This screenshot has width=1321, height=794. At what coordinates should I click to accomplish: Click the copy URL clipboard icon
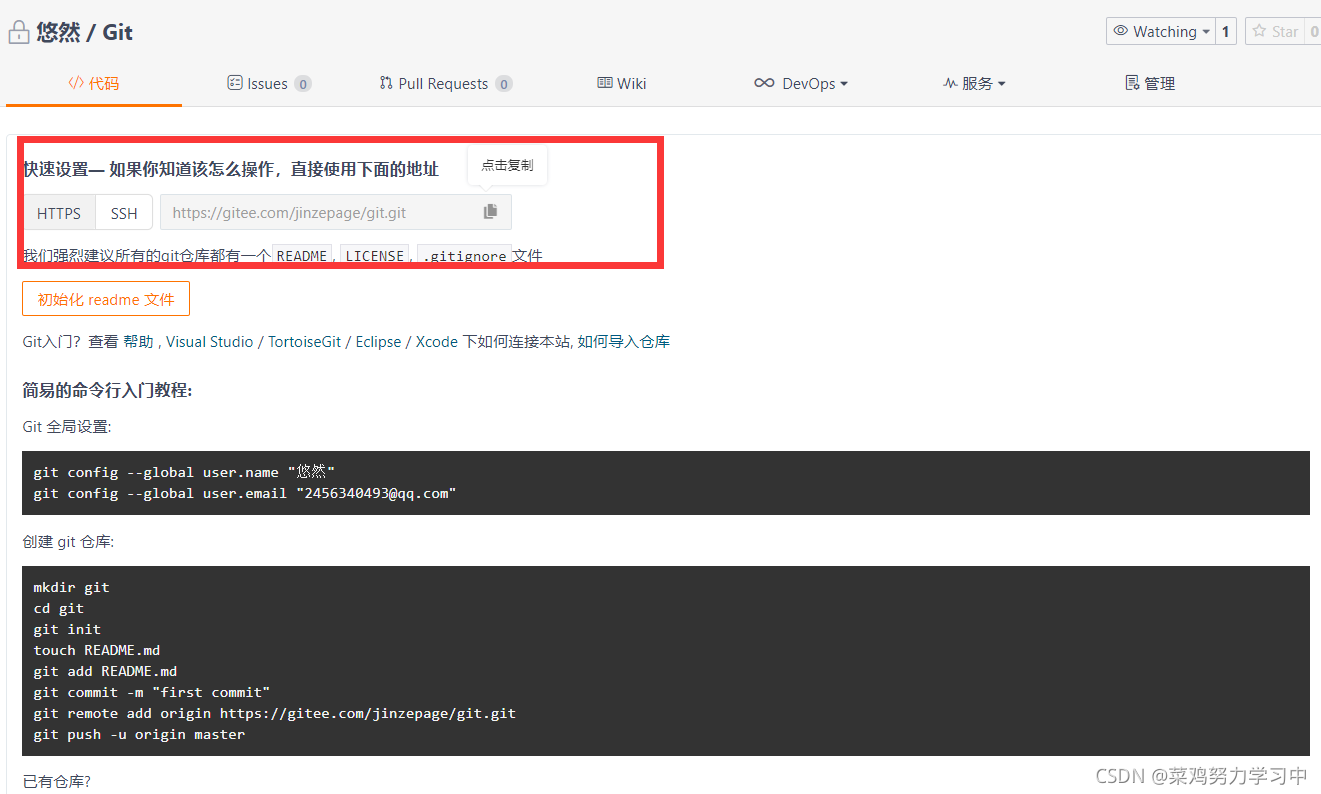pyautogui.click(x=490, y=212)
